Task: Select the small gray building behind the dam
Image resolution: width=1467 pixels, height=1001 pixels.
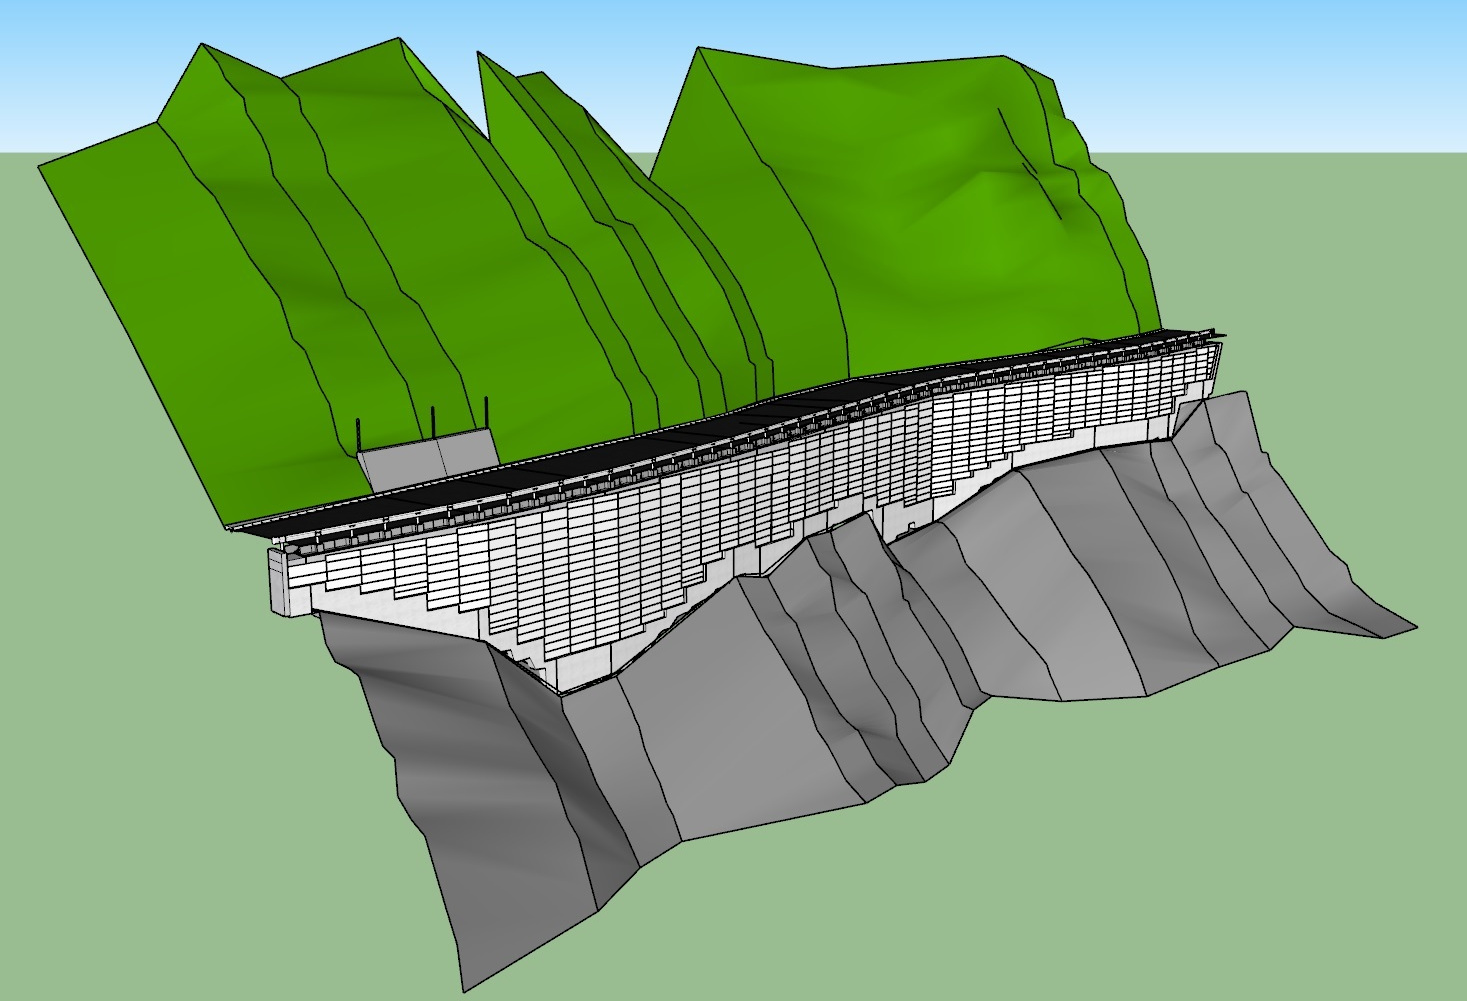Action: tap(425, 460)
